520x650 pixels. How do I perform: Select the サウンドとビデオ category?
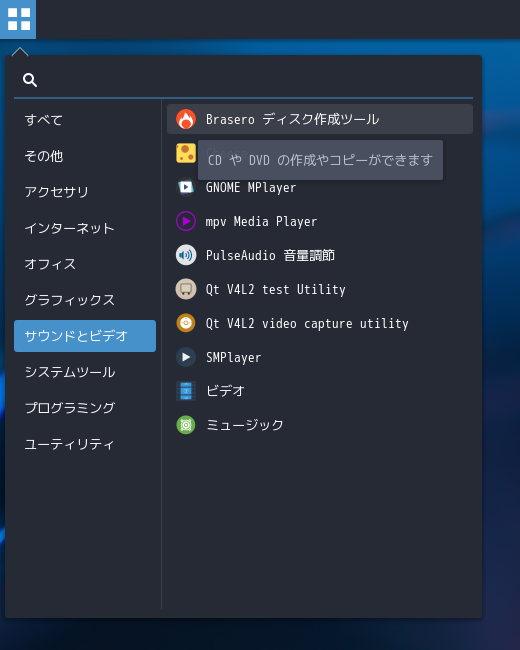point(85,336)
